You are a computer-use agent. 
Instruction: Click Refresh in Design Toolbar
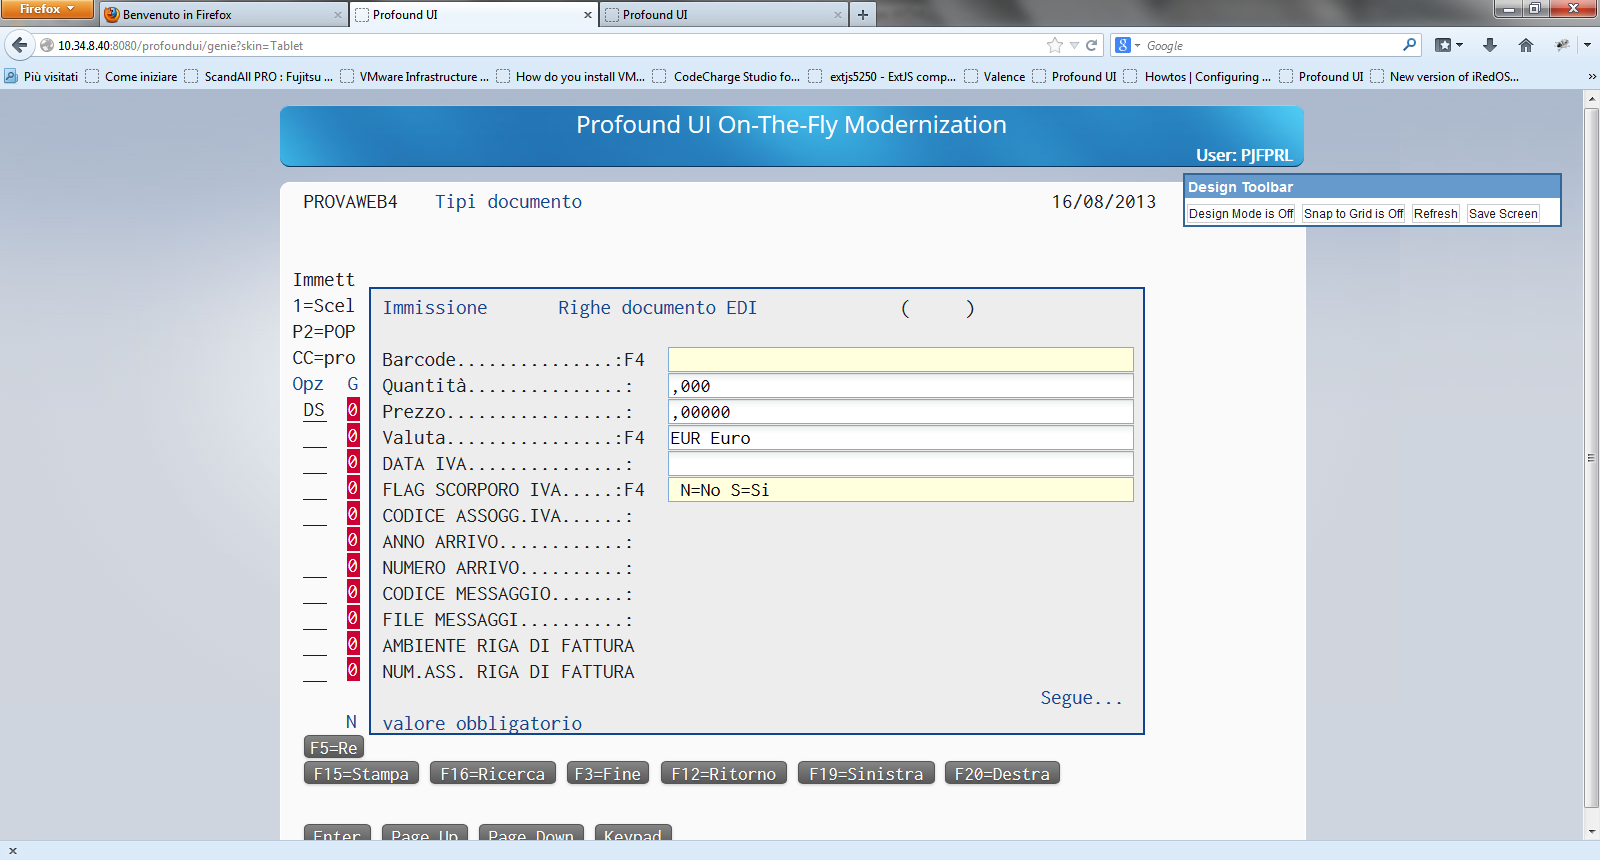coord(1435,213)
